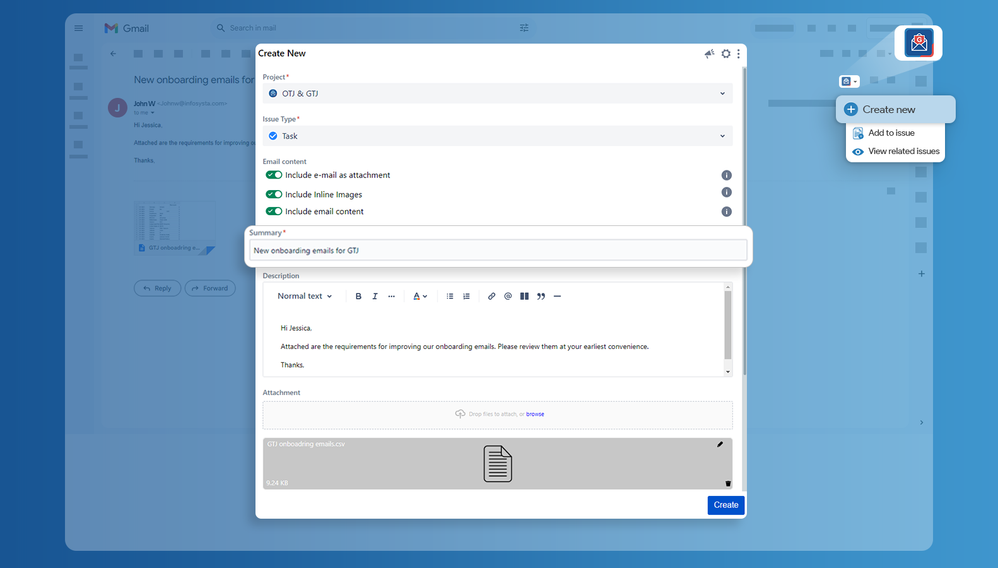Show info for Include e-mail as attachment
The height and width of the screenshot is (568, 998).
[726, 175]
